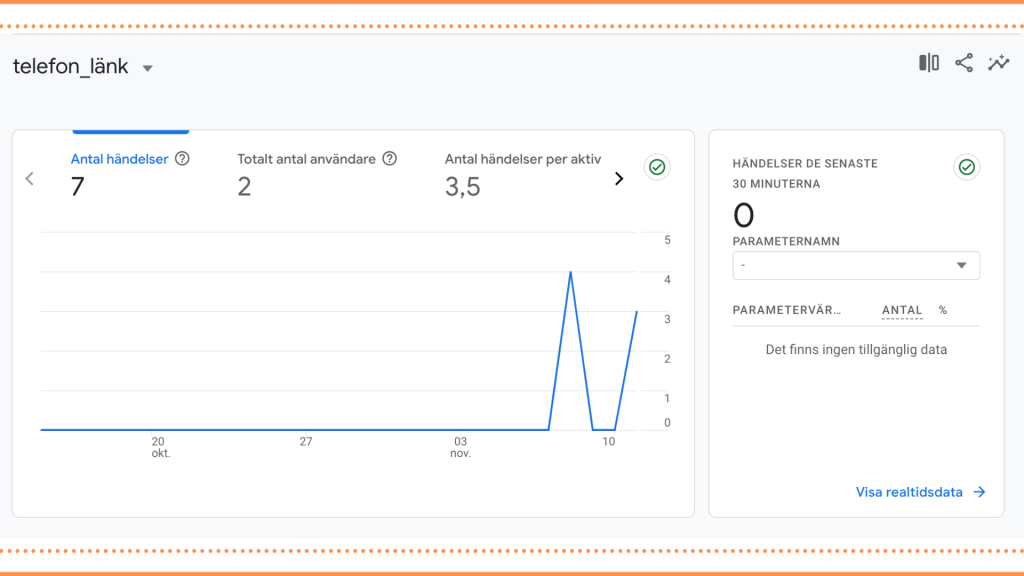The image size is (1024, 576).
Task: Click green checkmark status in chart card
Action: (x=657, y=167)
